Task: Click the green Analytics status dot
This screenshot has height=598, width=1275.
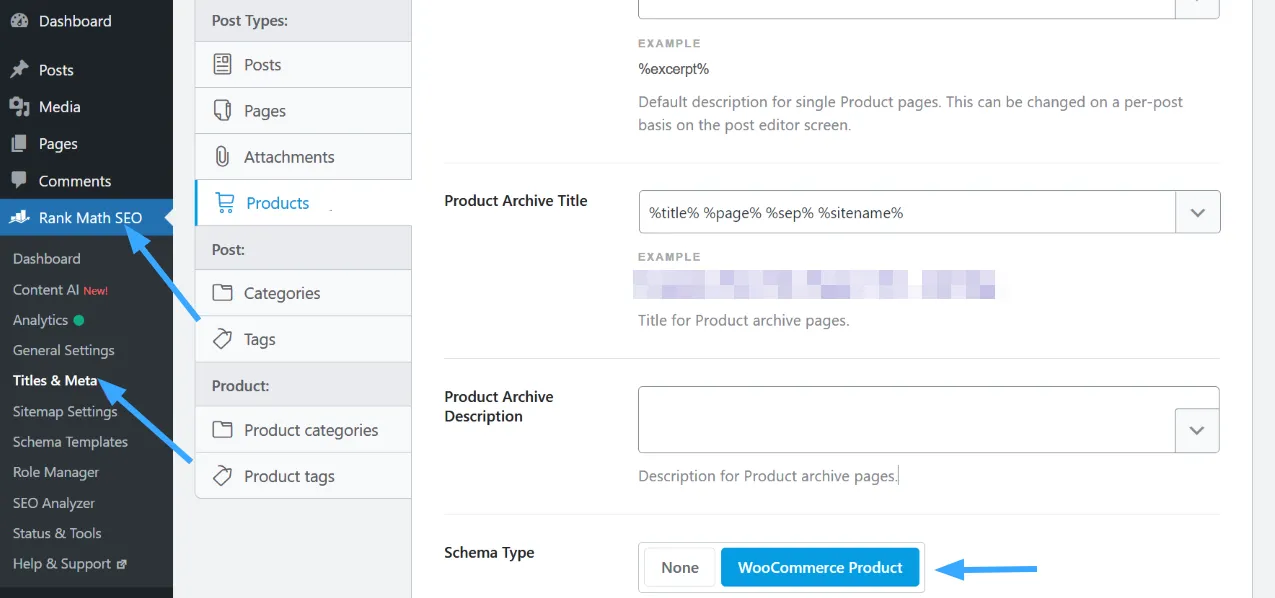Action: (x=79, y=321)
